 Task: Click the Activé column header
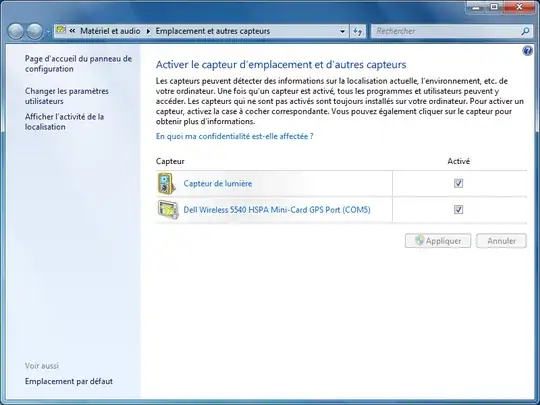click(458, 161)
